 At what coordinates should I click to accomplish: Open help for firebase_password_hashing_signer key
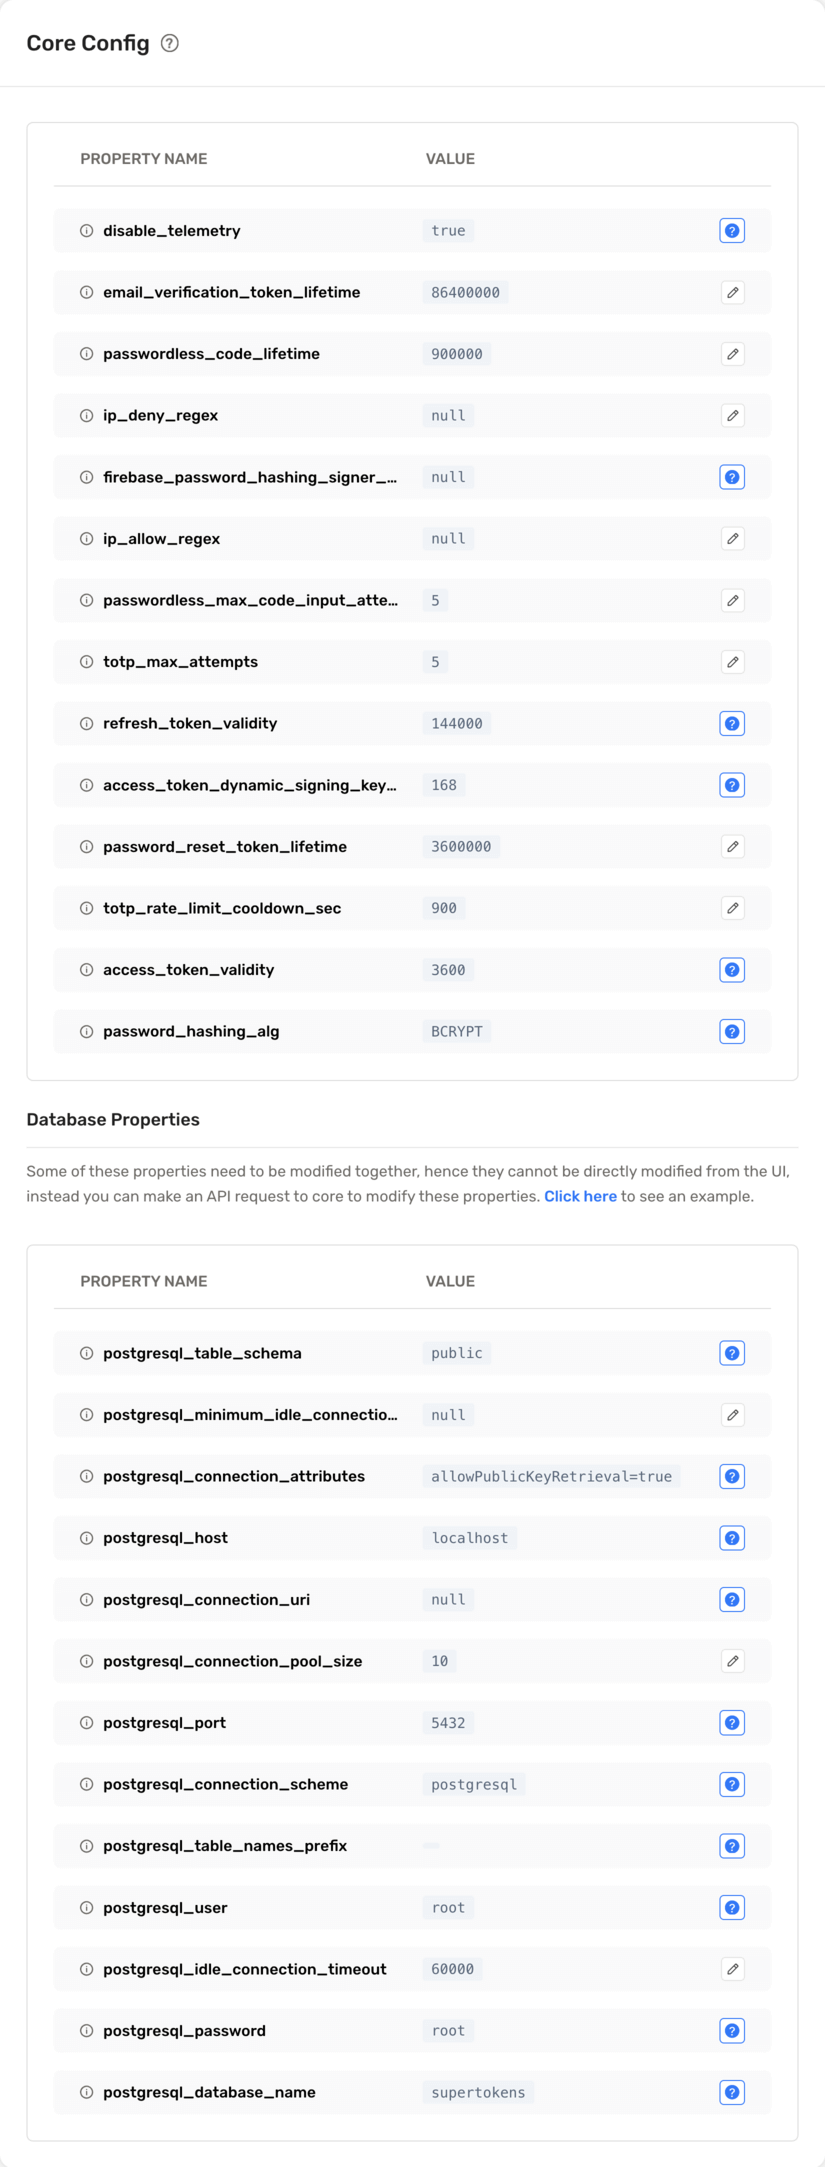pyautogui.click(x=732, y=477)
